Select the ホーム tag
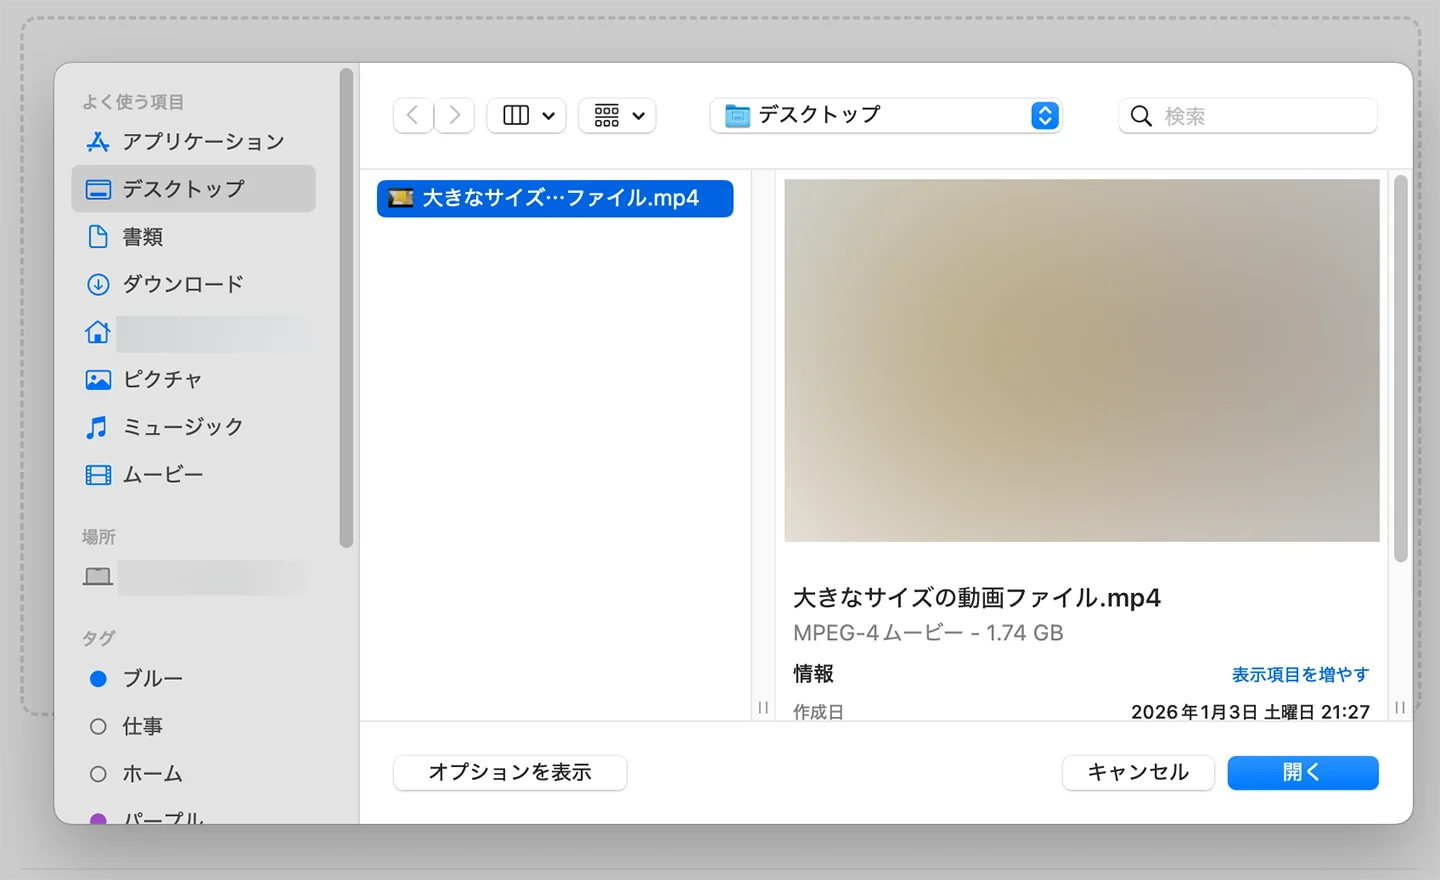The image size is (1440, 880). click(x=152, y=773)
